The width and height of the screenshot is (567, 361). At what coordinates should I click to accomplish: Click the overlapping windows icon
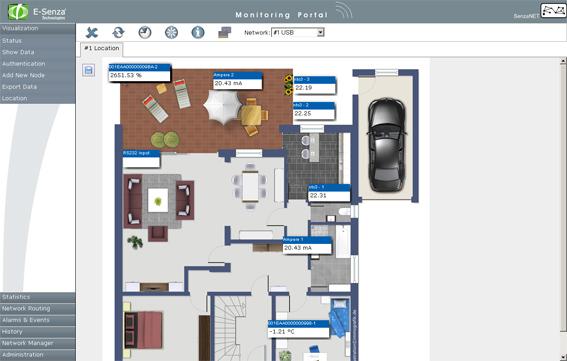(x=225, y=33)
